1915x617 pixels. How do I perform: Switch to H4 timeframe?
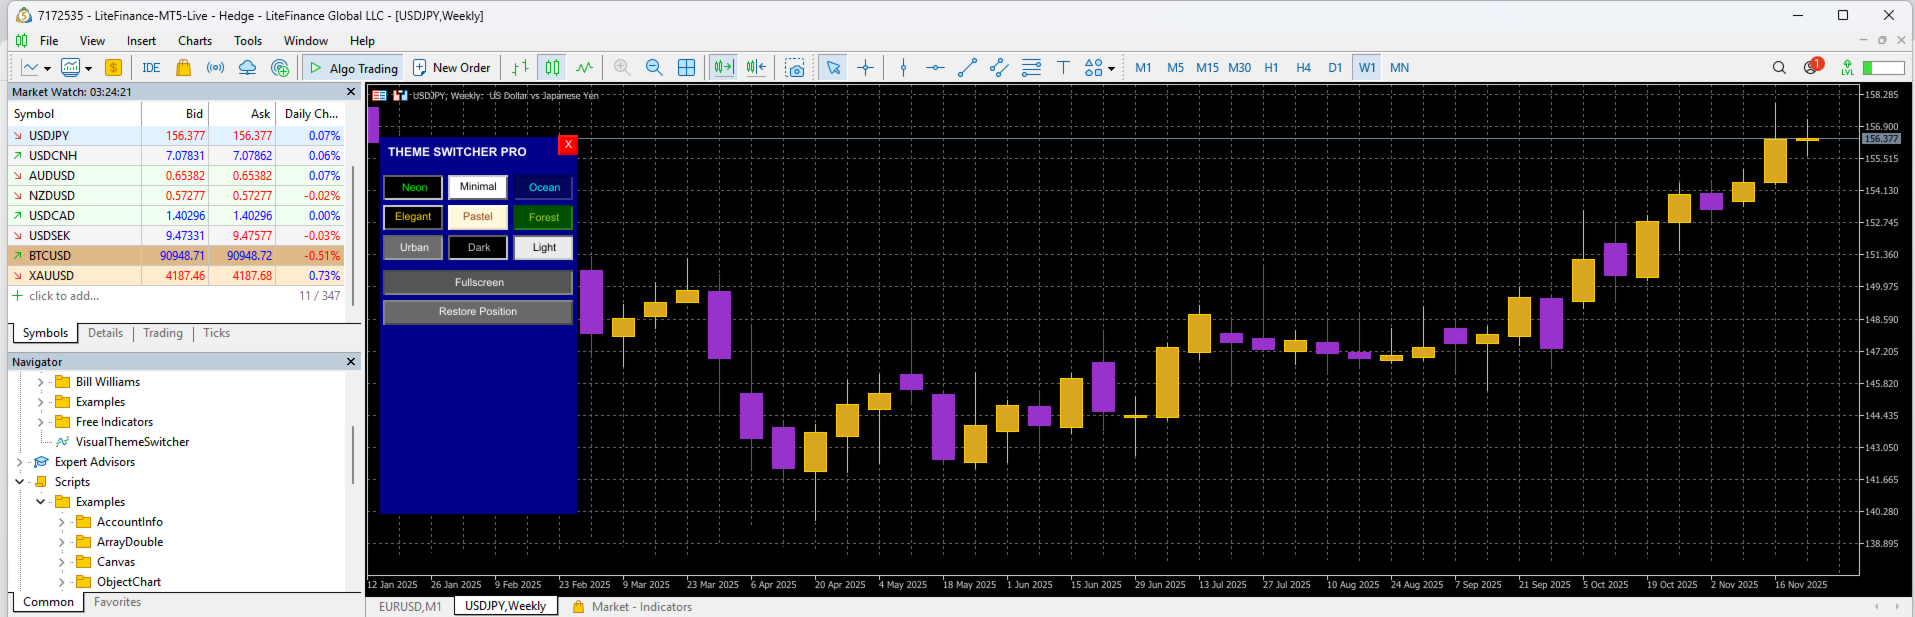tap(1303, 68)
